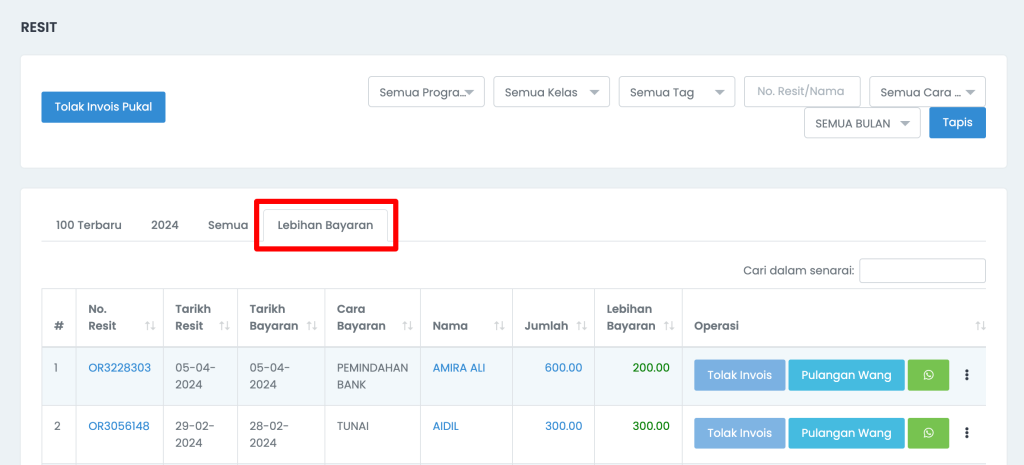Screen dimensions: 1024x465
Task: Switch to the 100 Terbaru tab
Action: coord(89,225)
